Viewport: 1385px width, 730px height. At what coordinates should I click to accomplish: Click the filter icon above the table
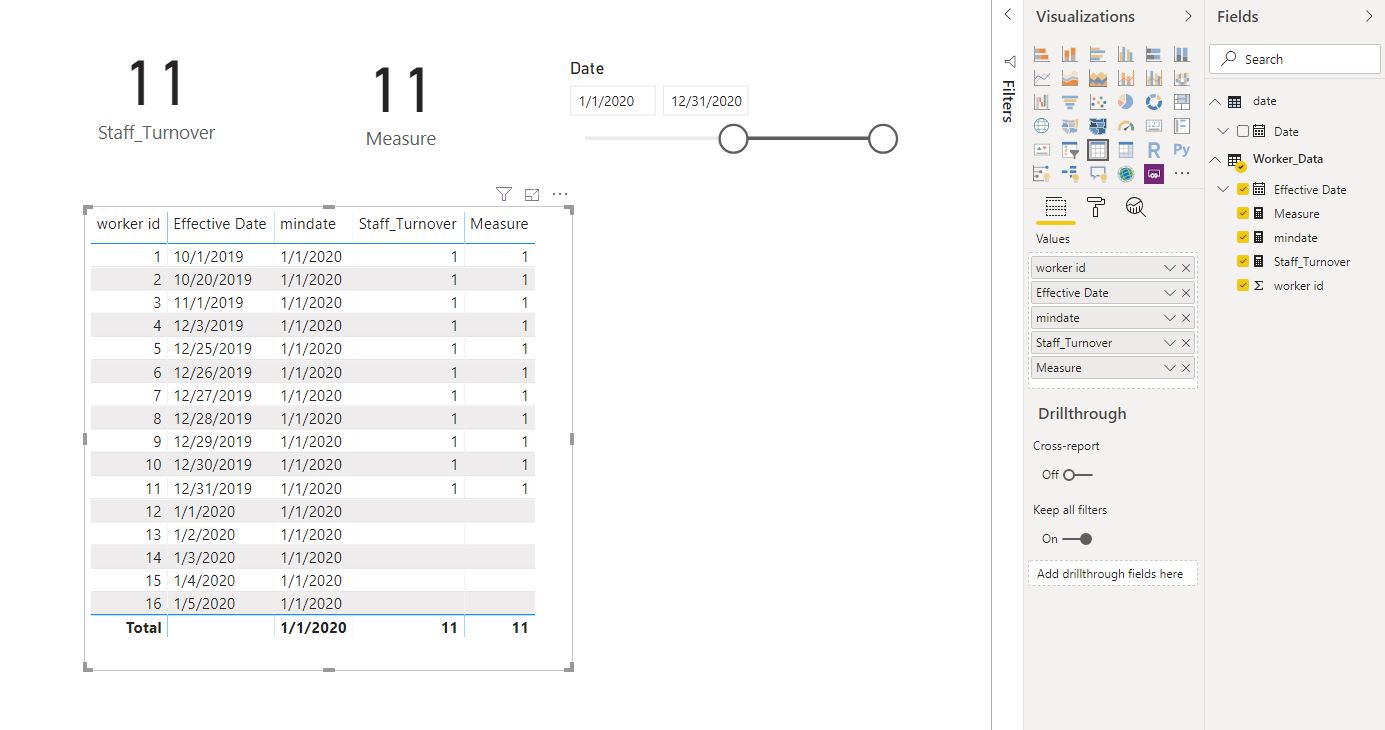(504, 194)
